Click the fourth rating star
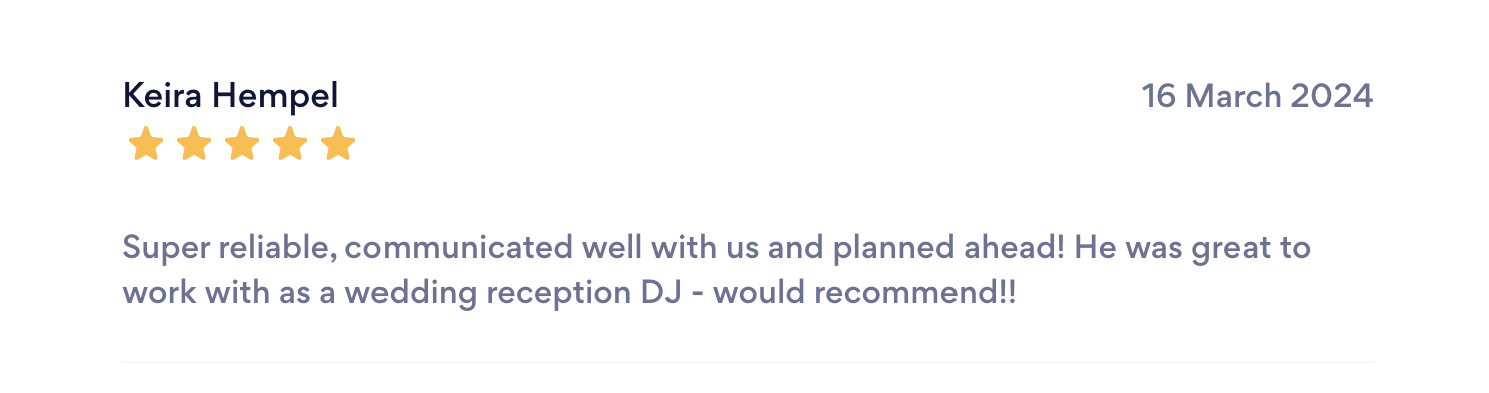 (290, 144)
